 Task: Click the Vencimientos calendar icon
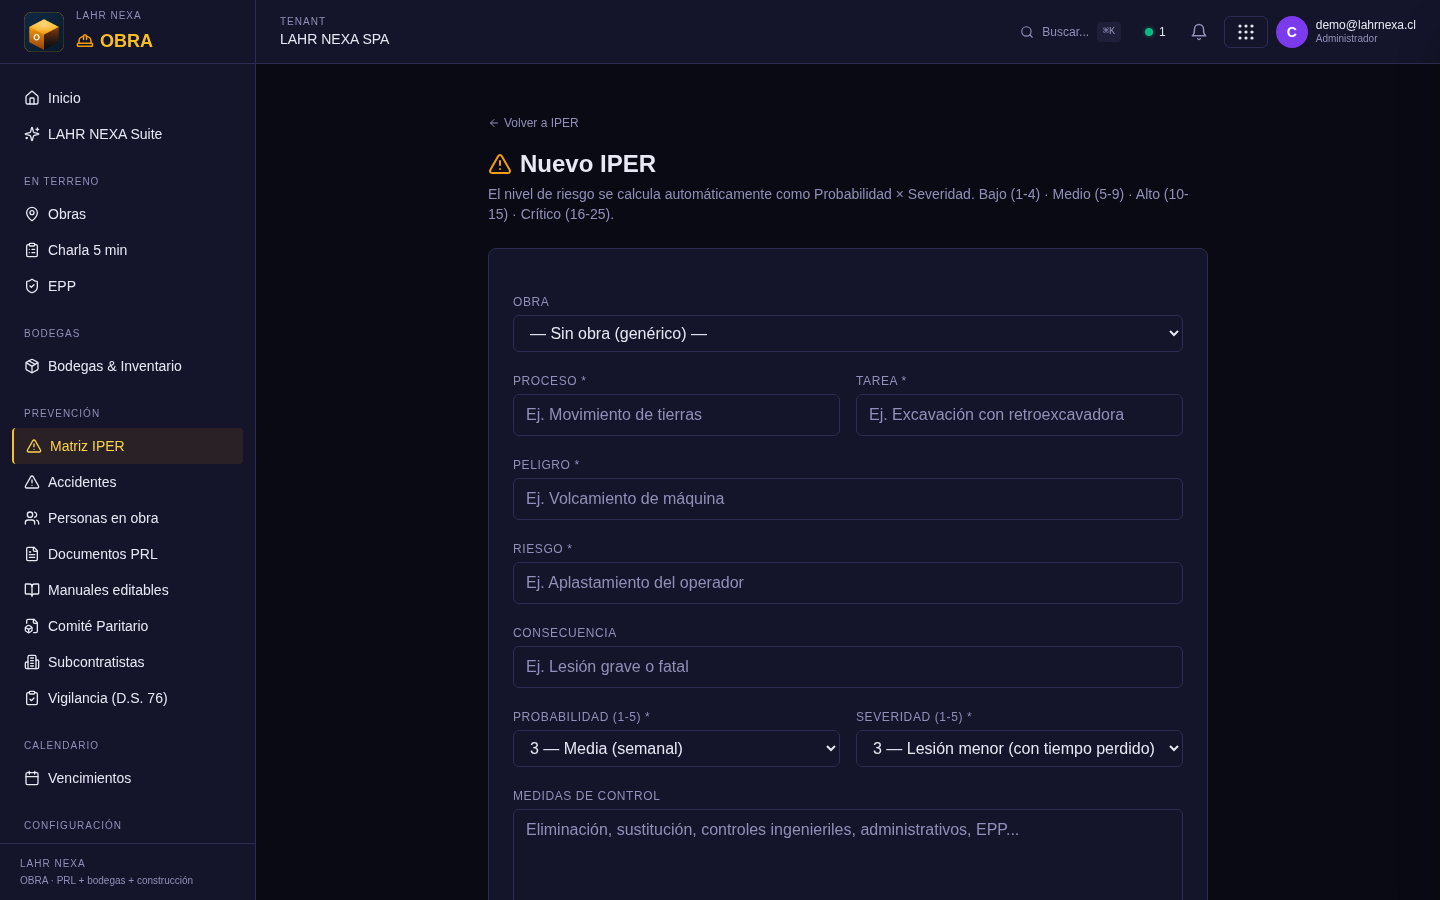point(32,778)
